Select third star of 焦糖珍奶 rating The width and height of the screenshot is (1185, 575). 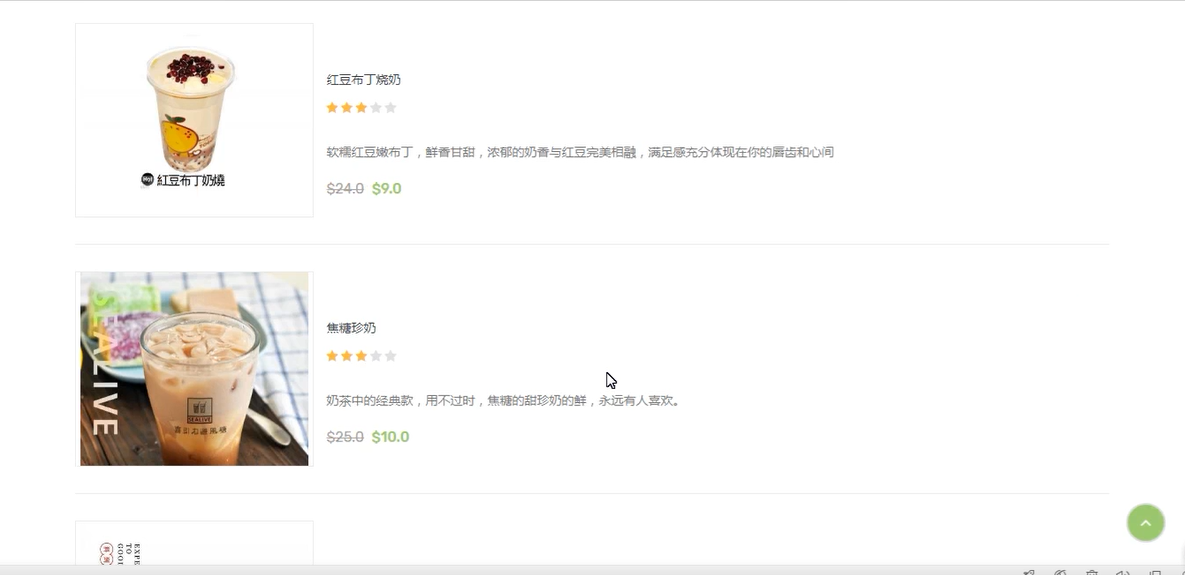click(x=361, y=356)
